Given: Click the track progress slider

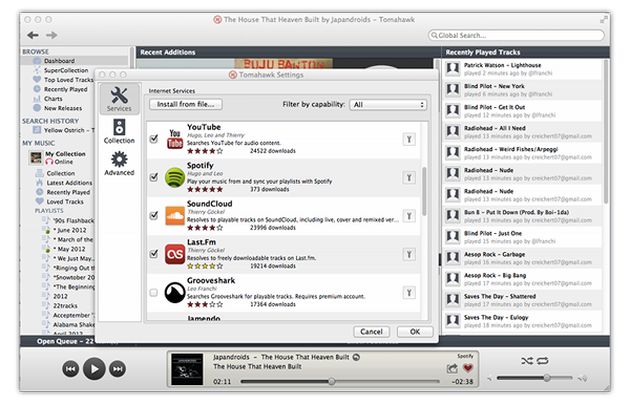Looking at the screenshot, I should 340,382.
